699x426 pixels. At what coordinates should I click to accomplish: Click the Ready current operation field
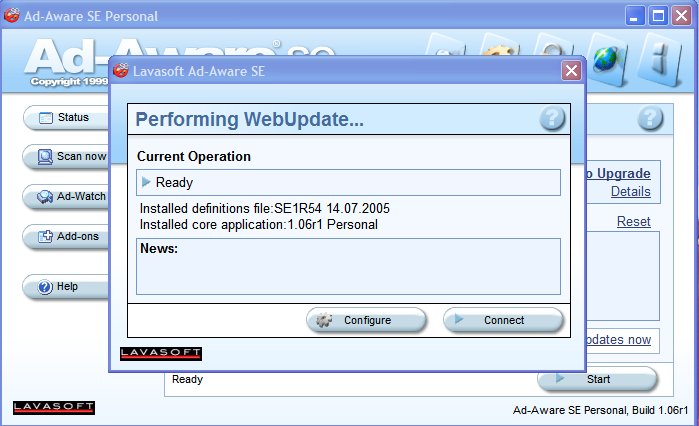coord(348,182)
